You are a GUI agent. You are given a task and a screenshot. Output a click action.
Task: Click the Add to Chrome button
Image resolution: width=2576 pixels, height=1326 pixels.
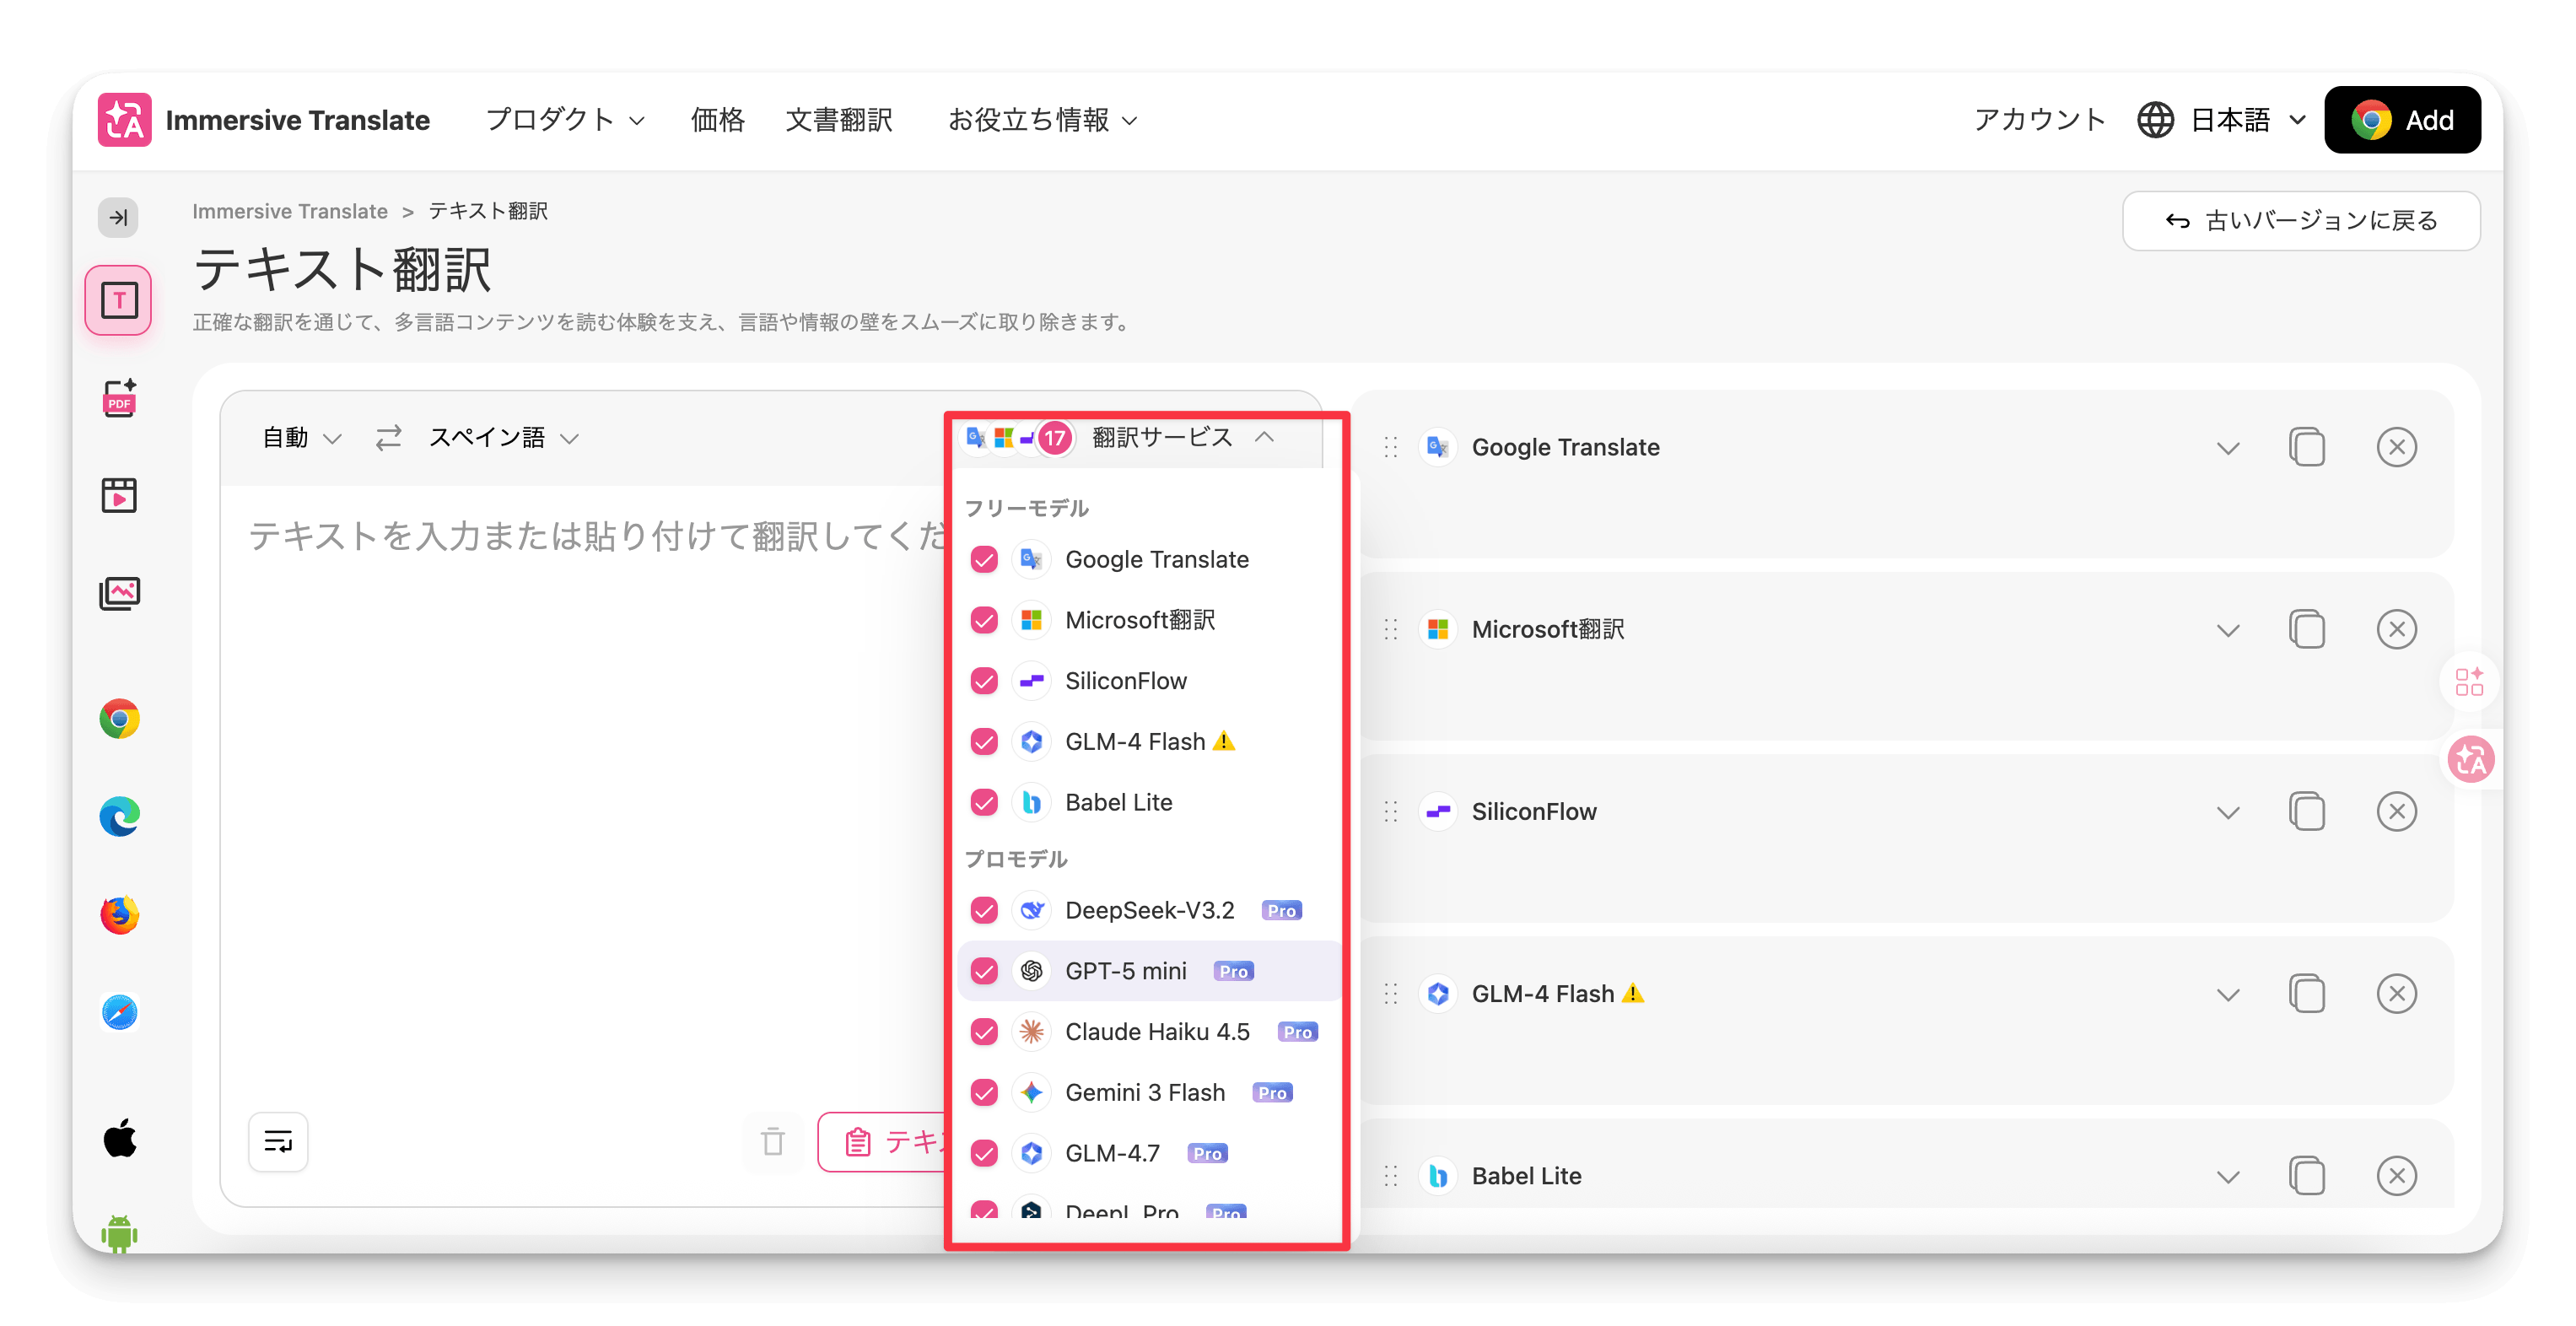click(x=2402, y=120)
